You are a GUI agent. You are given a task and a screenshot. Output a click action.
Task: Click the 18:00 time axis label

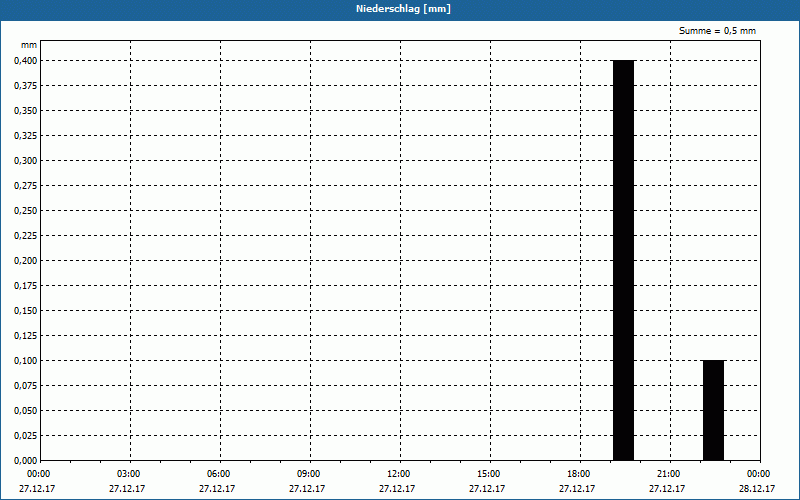(x=579, y=474)
